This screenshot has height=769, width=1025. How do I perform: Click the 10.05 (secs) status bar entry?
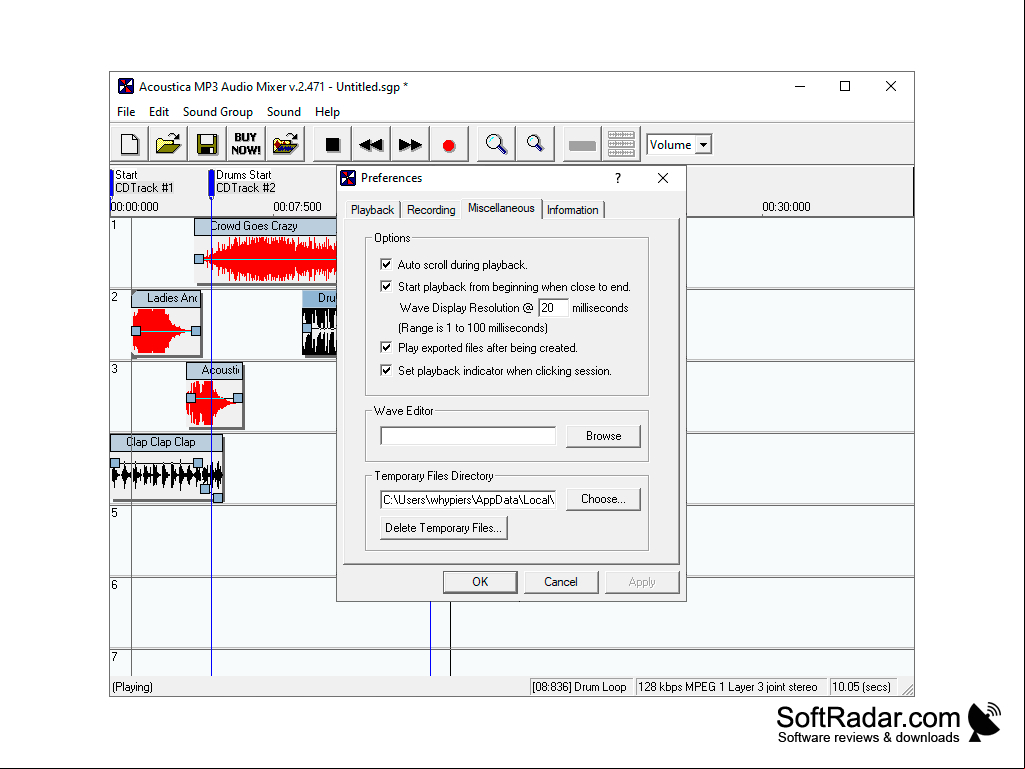pos(862,687)
